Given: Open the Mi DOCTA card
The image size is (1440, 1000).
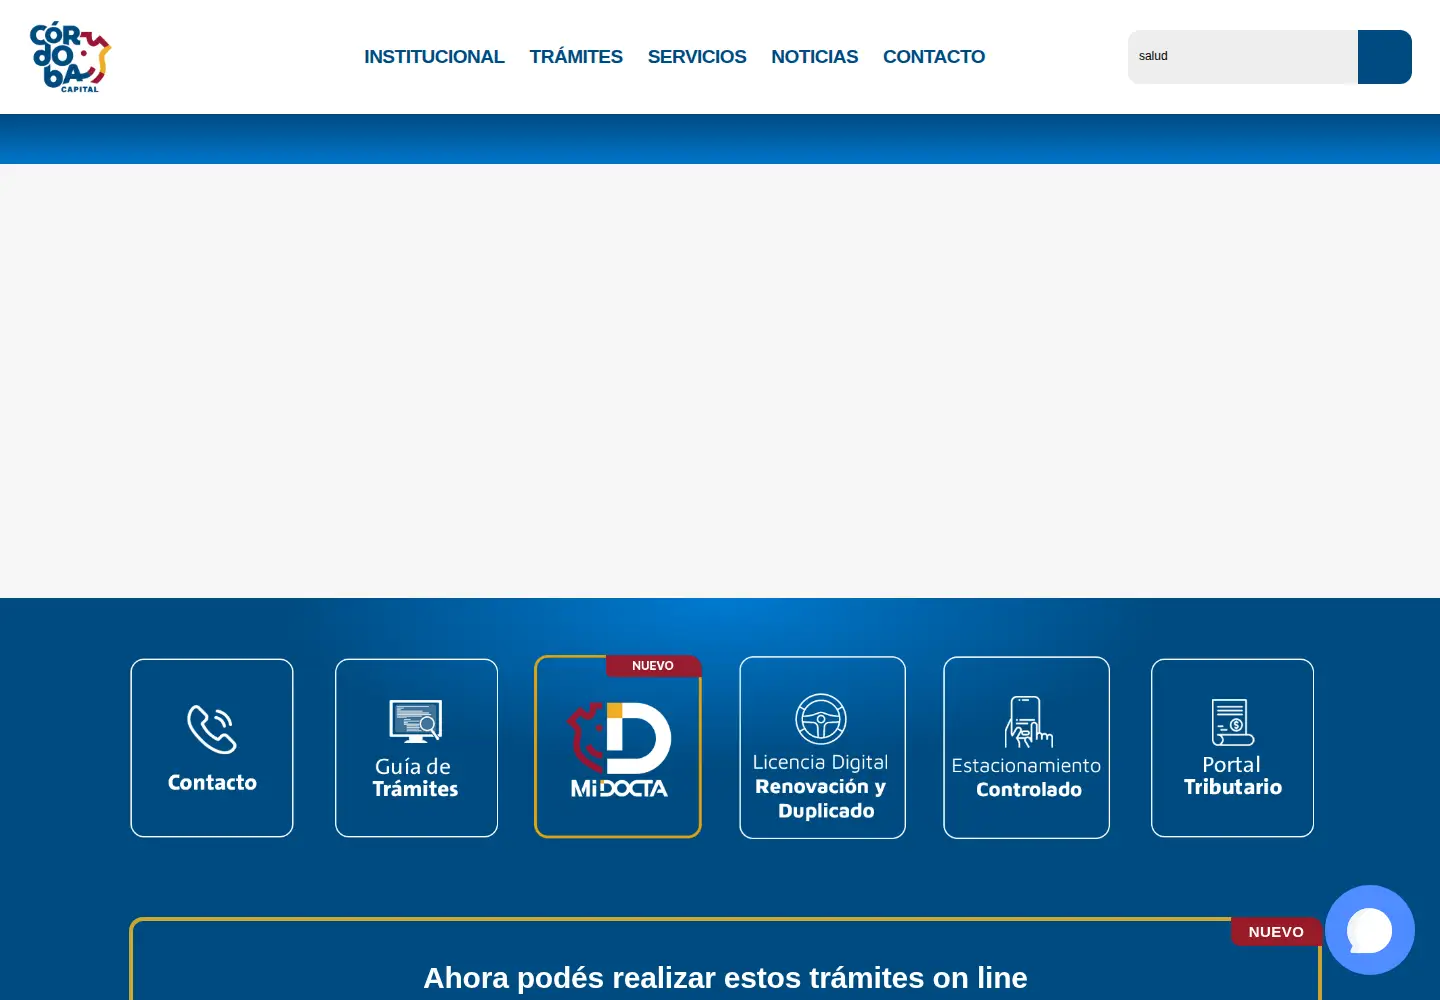Looking at the screenshot, I should 618,747.
